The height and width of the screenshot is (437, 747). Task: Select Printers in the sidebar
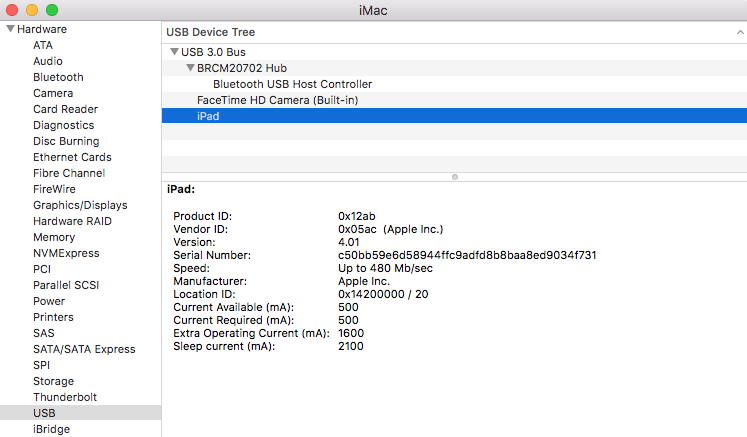(53, 317)
